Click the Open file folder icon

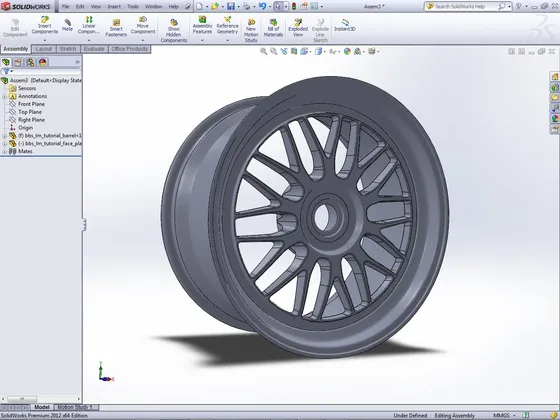215,6
